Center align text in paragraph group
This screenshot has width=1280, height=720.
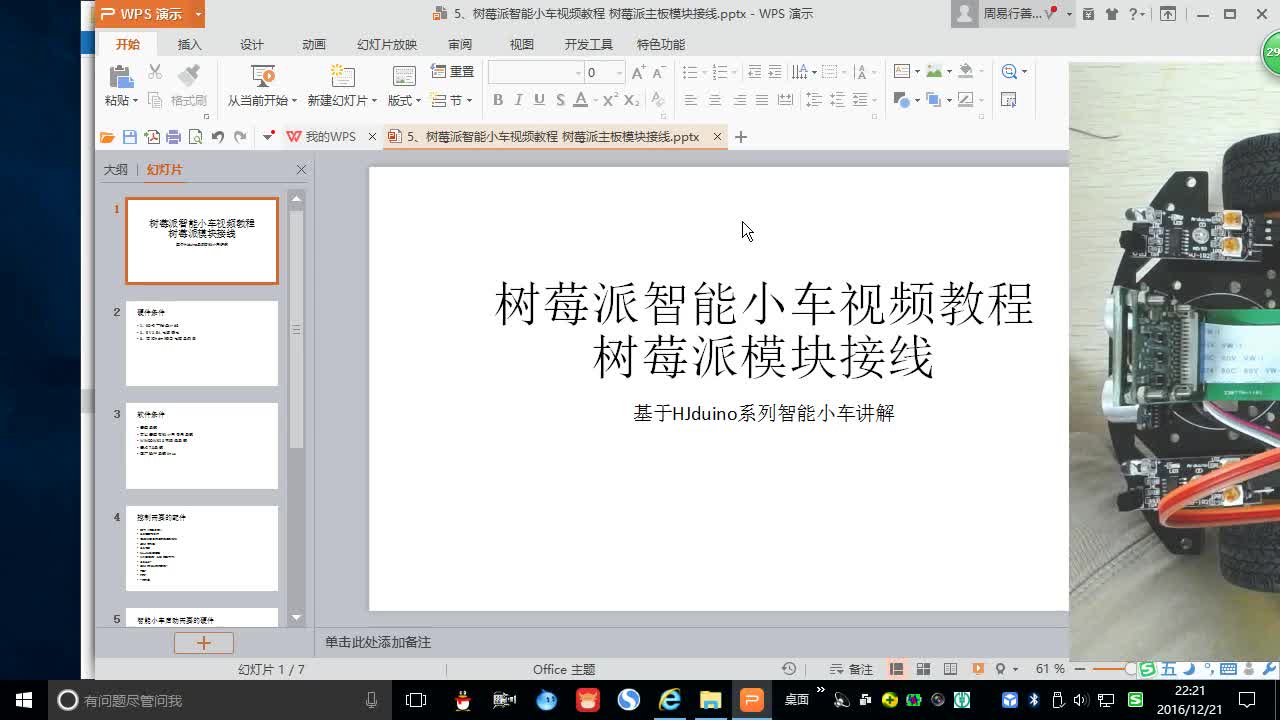click(x=714, y=100)
